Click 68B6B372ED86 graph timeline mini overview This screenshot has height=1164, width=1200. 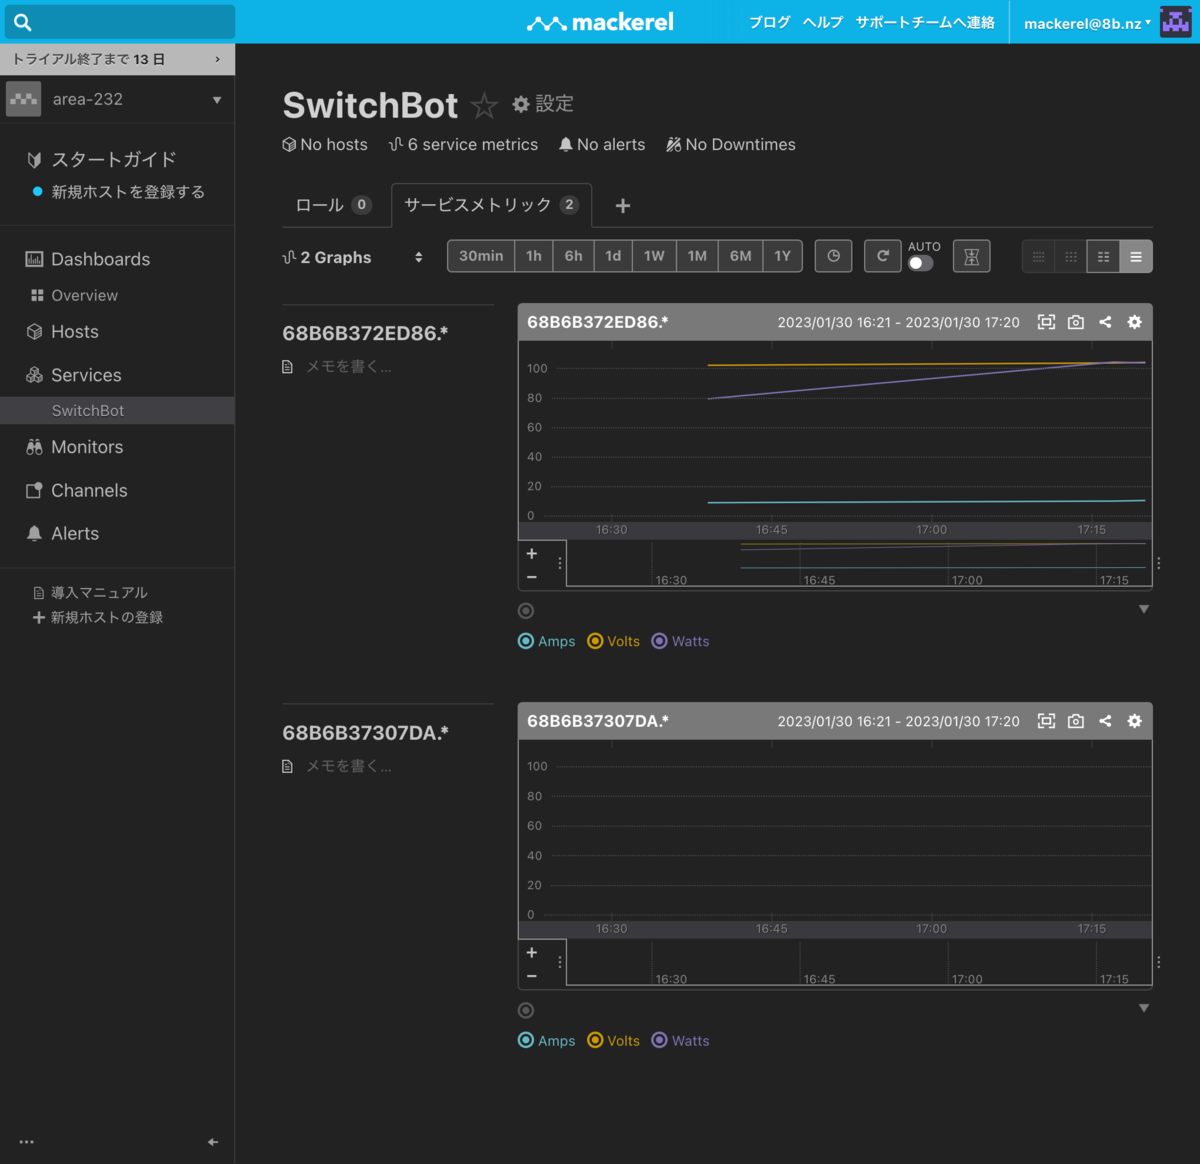[859, 563]
